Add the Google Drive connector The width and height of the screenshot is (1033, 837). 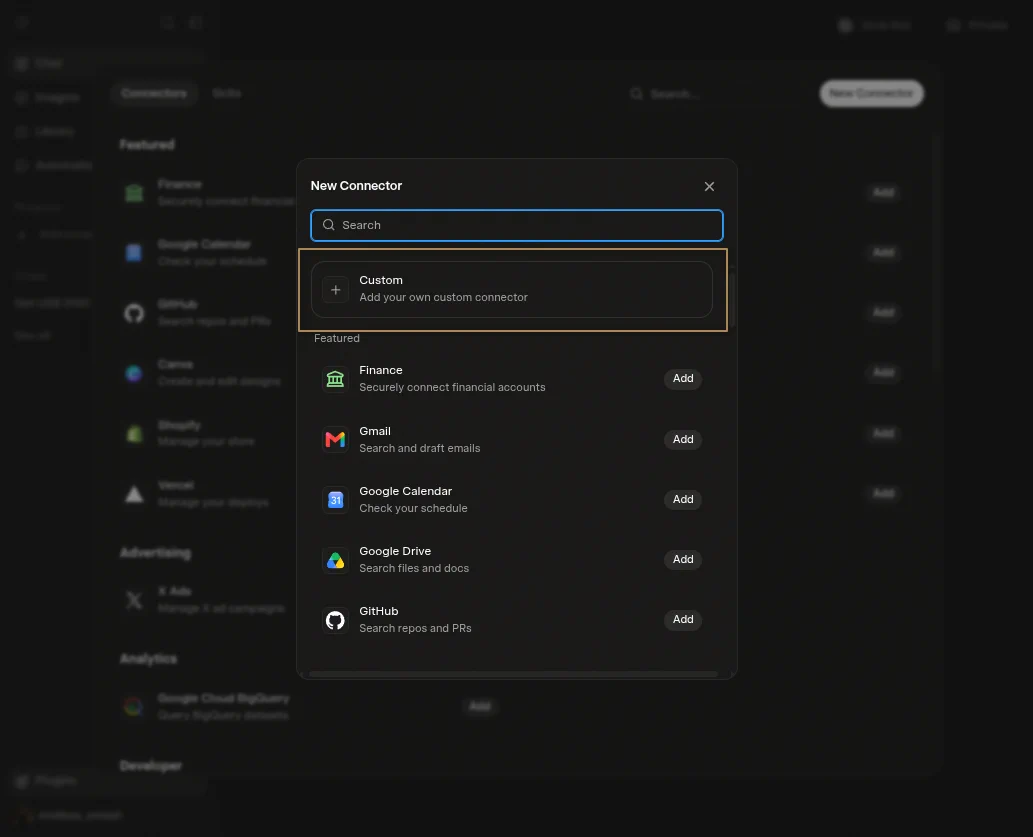(683, 559)
